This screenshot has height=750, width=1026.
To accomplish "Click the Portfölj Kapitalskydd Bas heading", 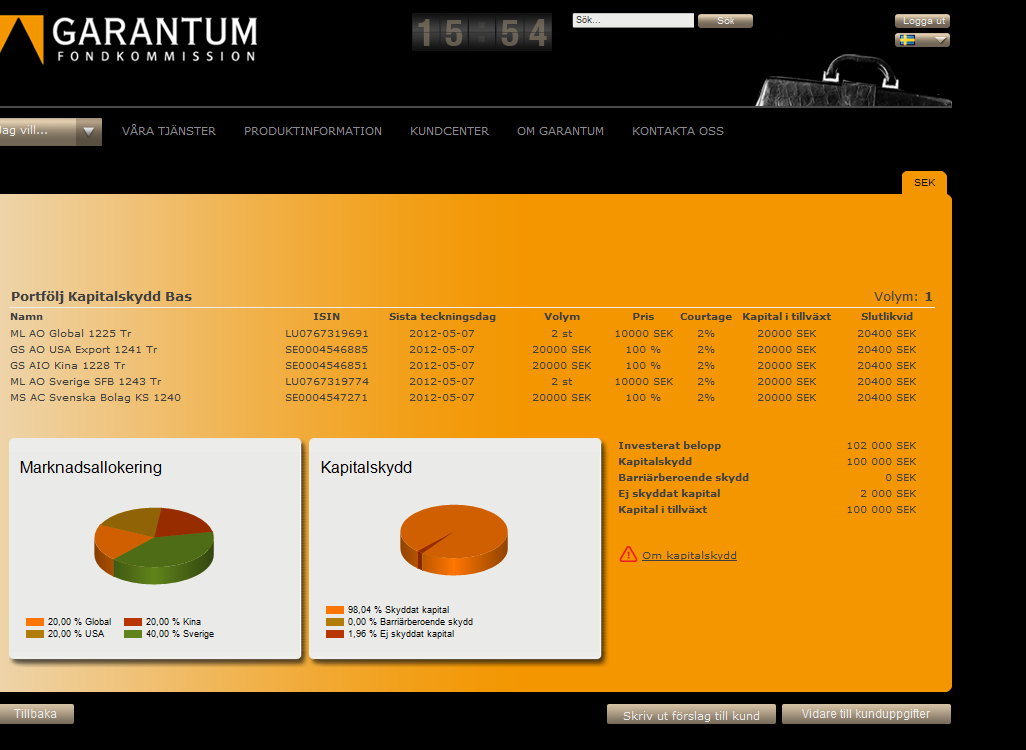I will point(101,296).
